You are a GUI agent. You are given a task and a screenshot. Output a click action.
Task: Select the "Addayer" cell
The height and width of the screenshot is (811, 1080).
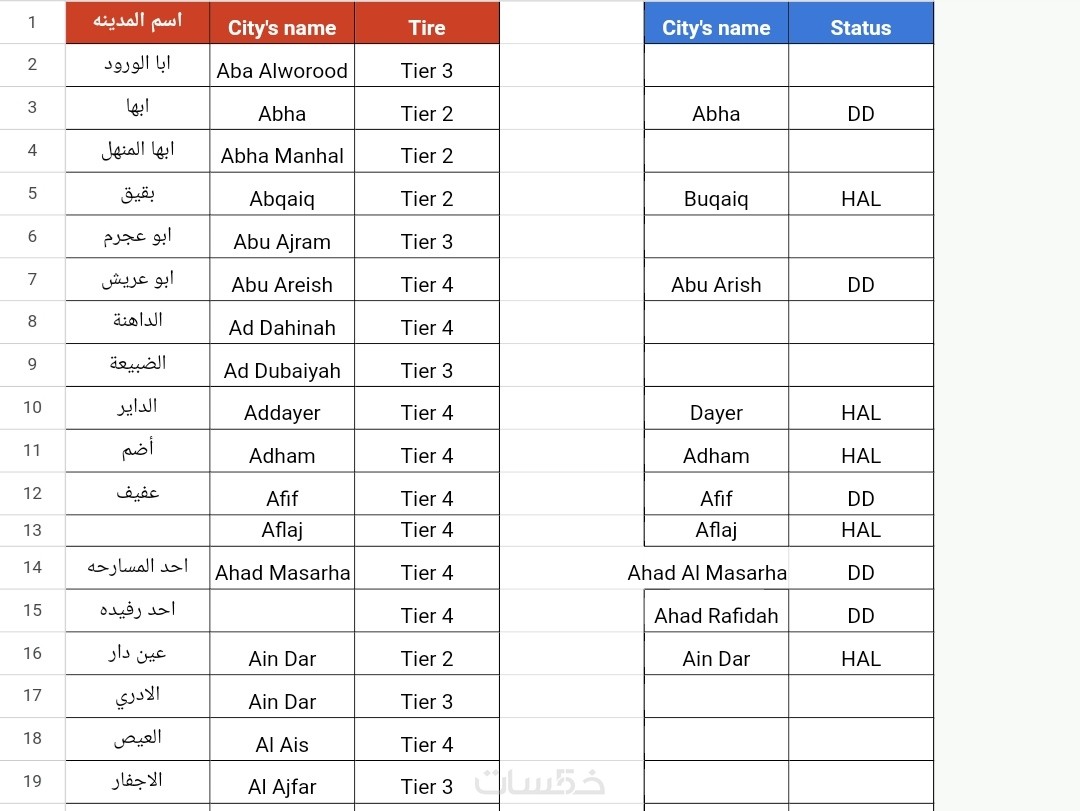coord(282,412)
